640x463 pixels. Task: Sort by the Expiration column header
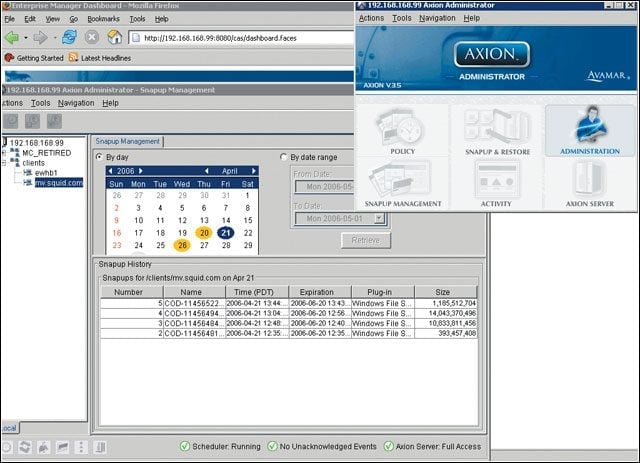tap(320, 292)
